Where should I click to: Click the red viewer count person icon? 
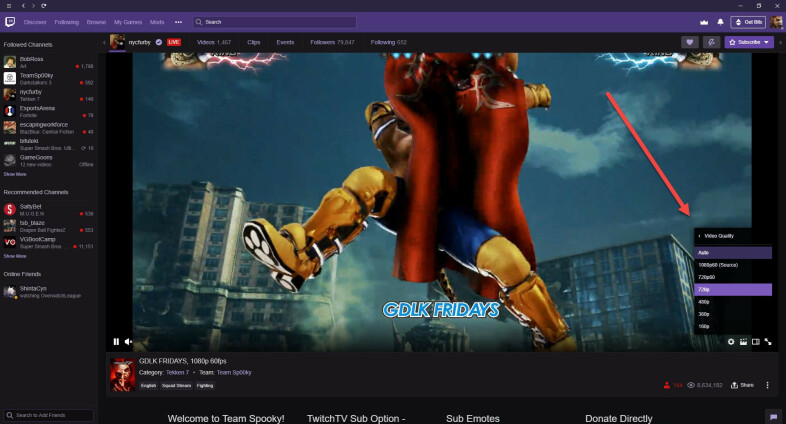[x=667, y=385]
